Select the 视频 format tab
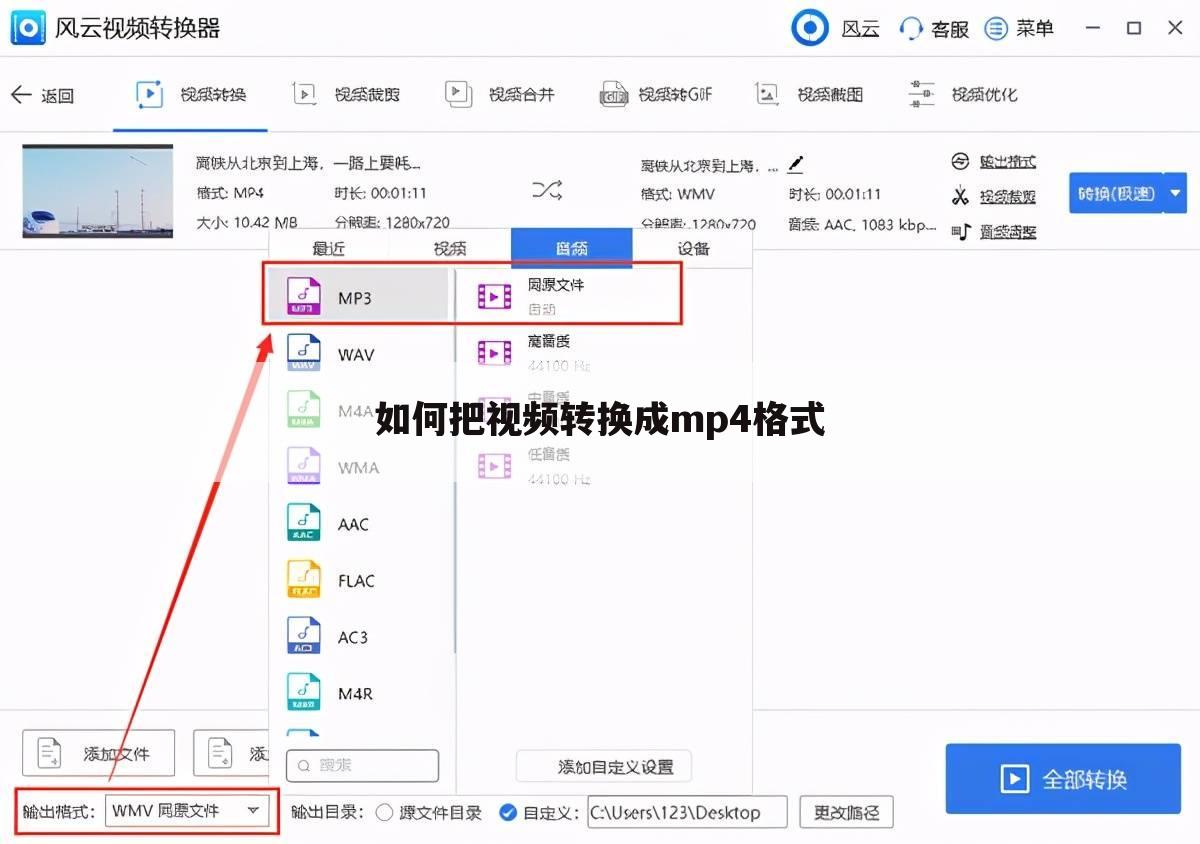This screenshot has width=1200, height=844. click(450, 248)
